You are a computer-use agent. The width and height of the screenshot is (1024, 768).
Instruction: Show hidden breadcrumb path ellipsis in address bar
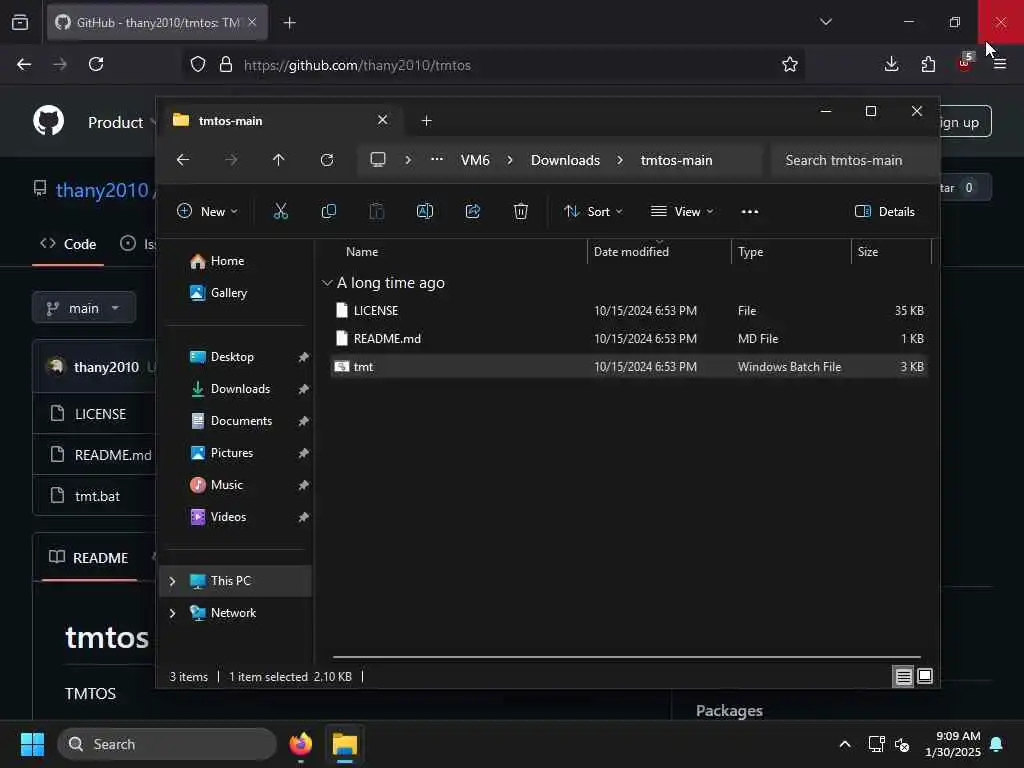[x=437, y=159]
